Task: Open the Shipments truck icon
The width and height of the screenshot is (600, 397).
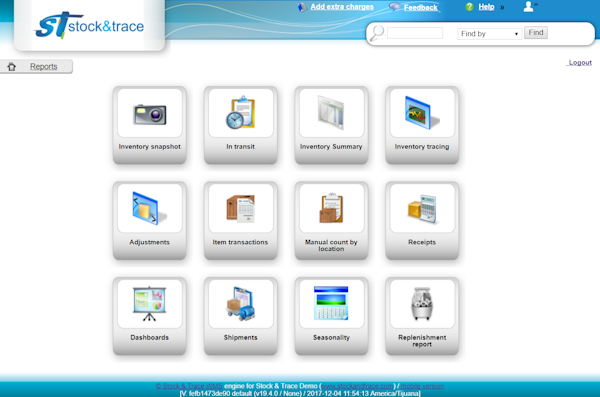Action: (x=240, y=304)
